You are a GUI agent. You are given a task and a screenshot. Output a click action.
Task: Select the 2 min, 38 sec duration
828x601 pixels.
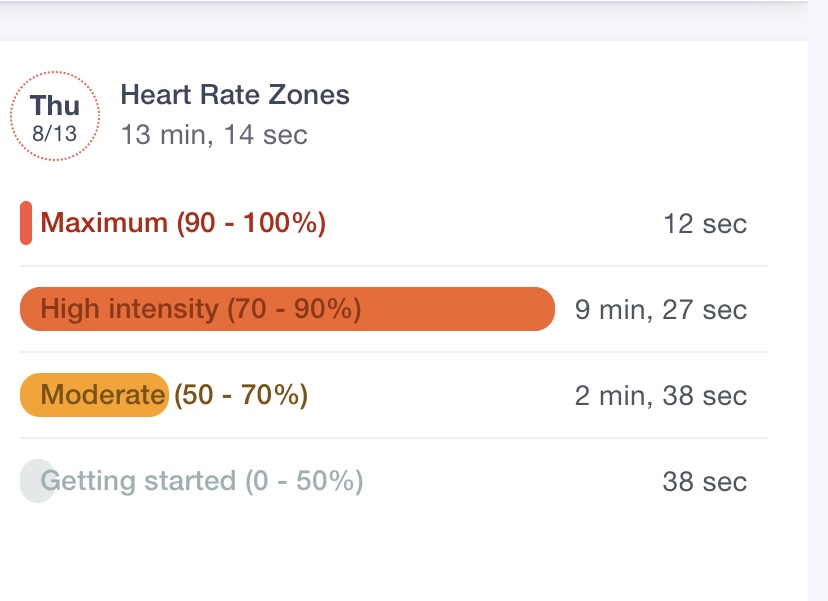pos(660,396)
